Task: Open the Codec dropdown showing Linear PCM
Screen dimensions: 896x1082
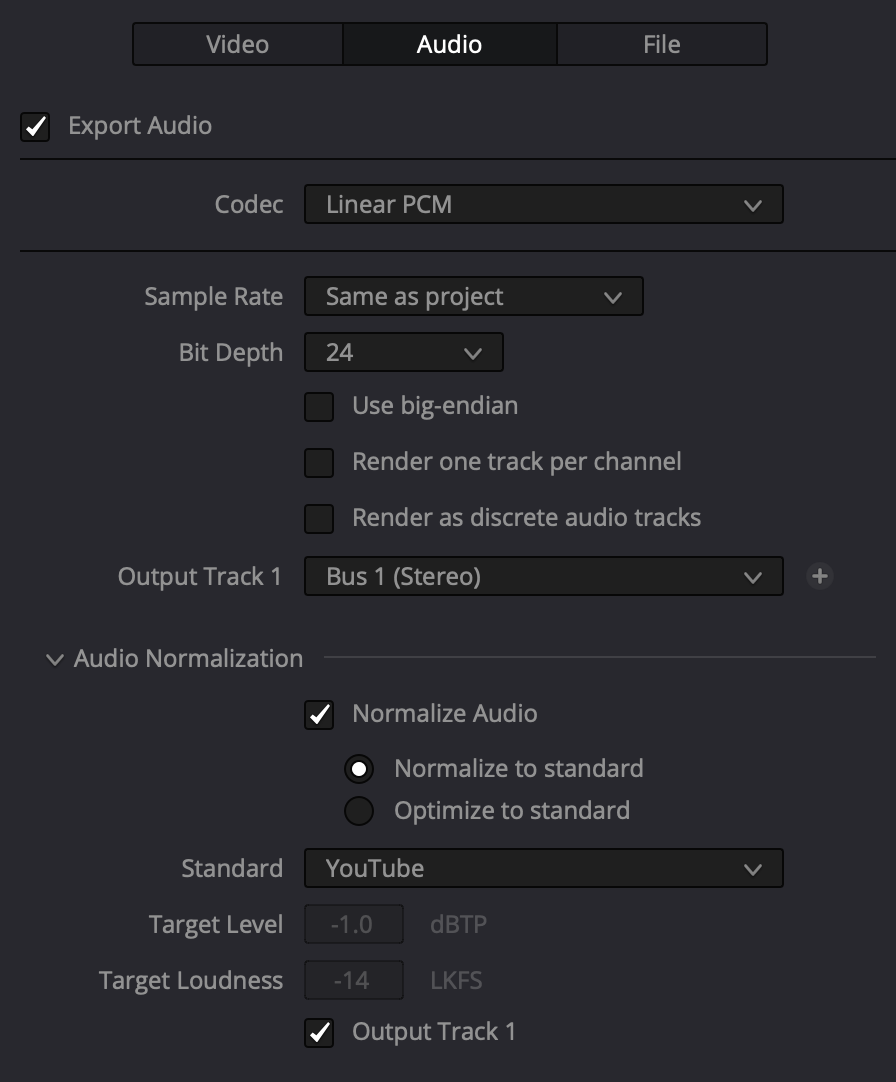Action: coord(543,205)
